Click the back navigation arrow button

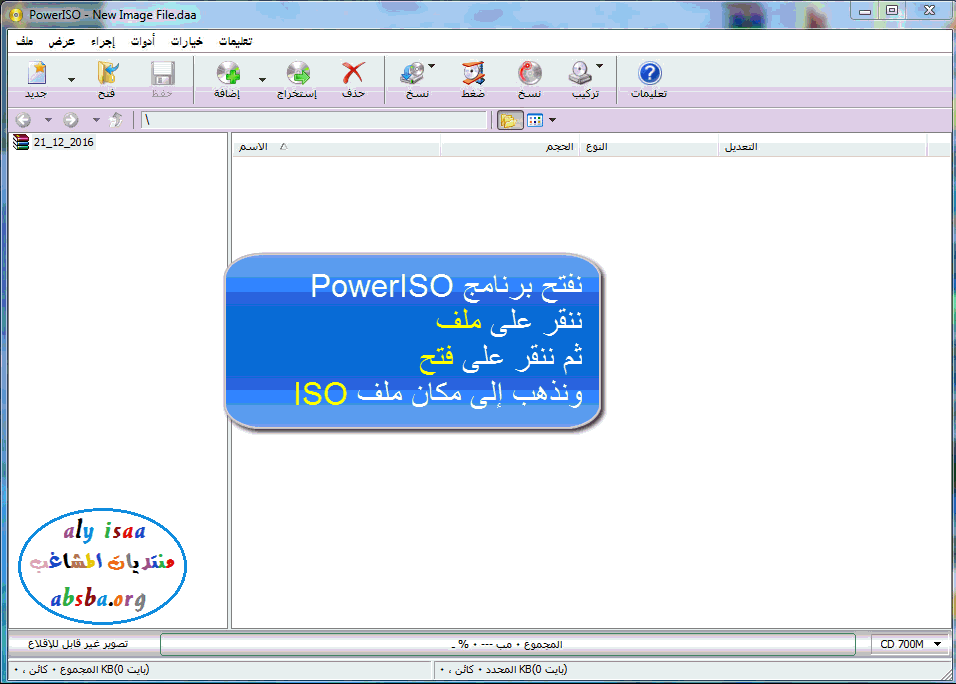24,120
